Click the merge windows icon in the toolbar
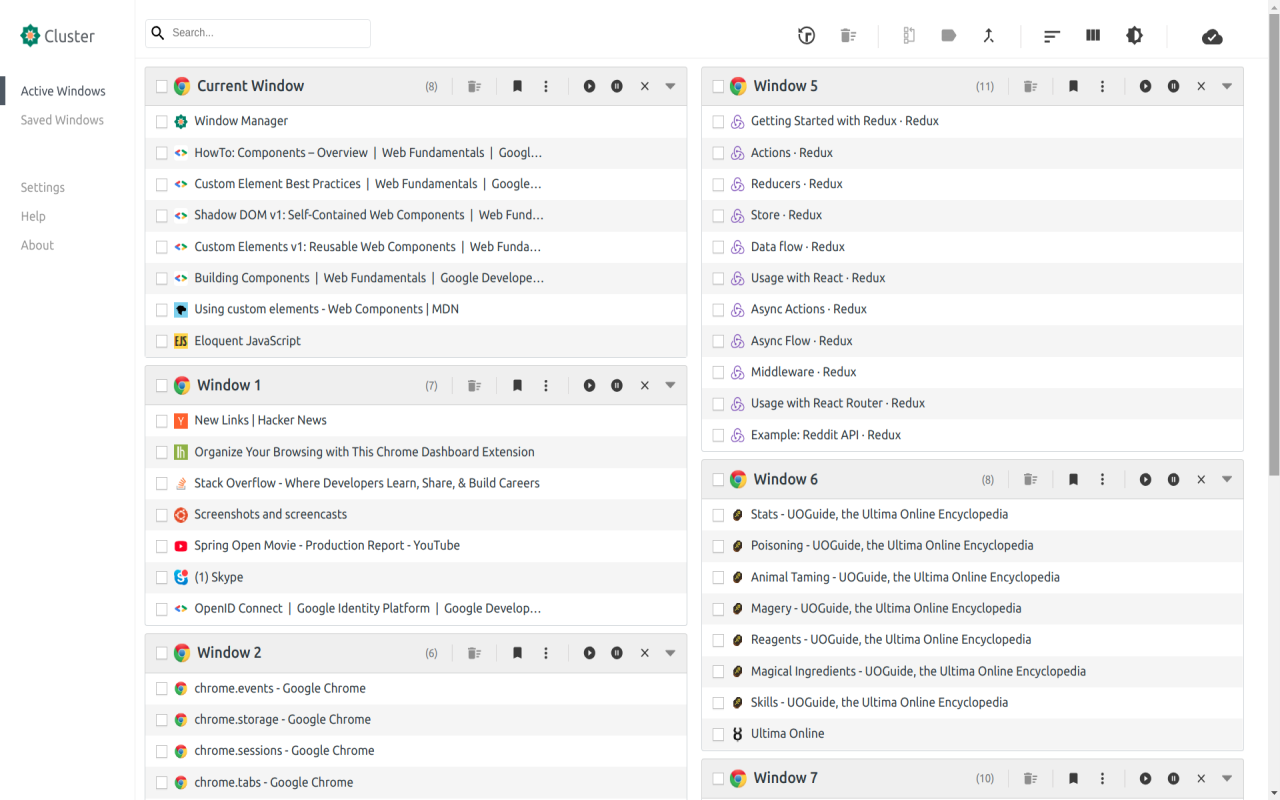This screenshot has width=1280, height=800. pyautogui.click(x=989, y=35)
